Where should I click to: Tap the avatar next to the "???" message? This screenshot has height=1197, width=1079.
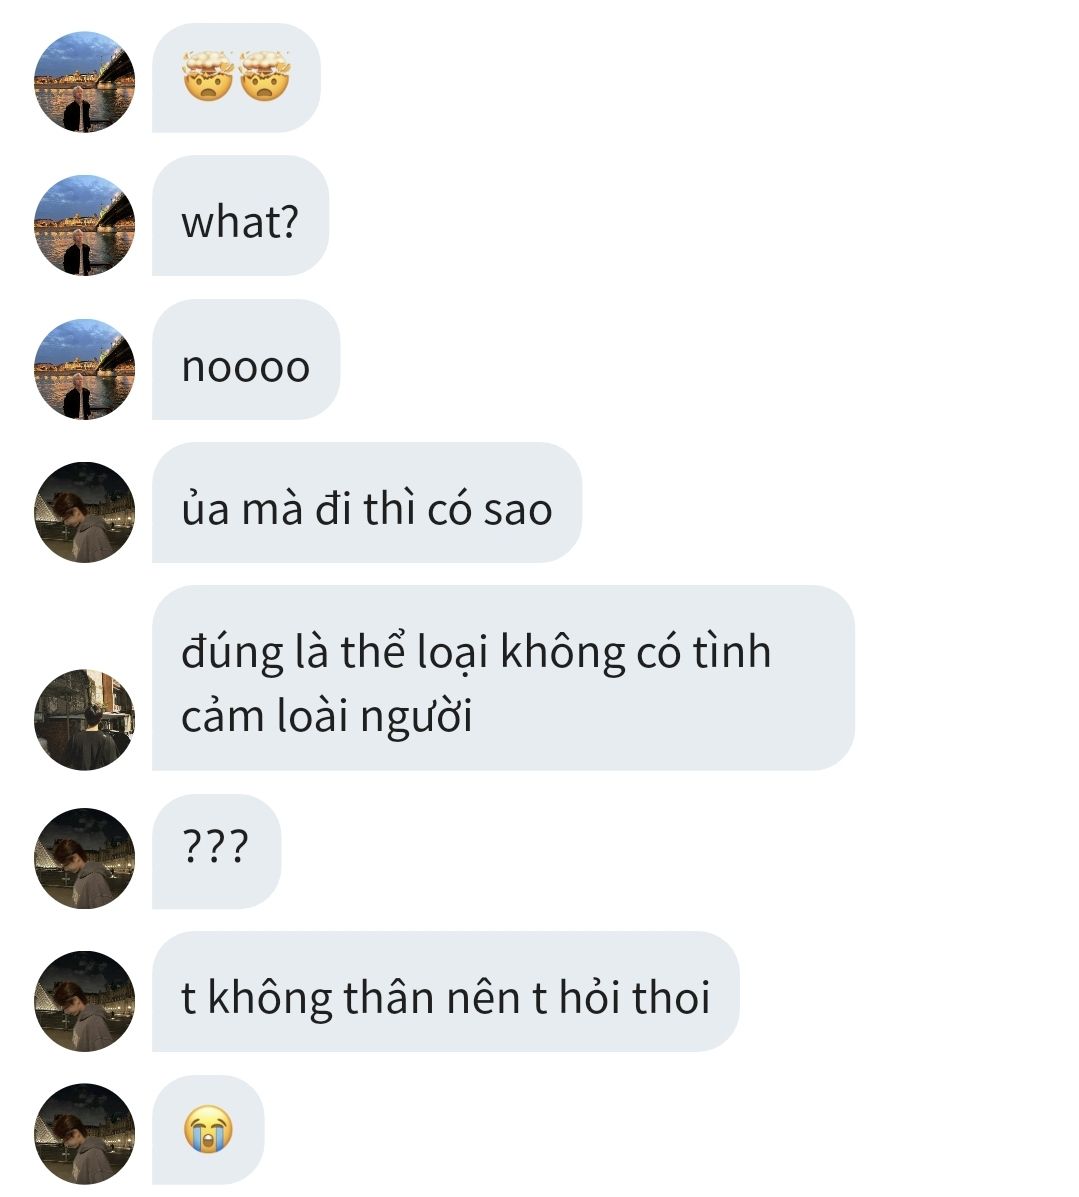pyautogui.click(x=85, y=858)
